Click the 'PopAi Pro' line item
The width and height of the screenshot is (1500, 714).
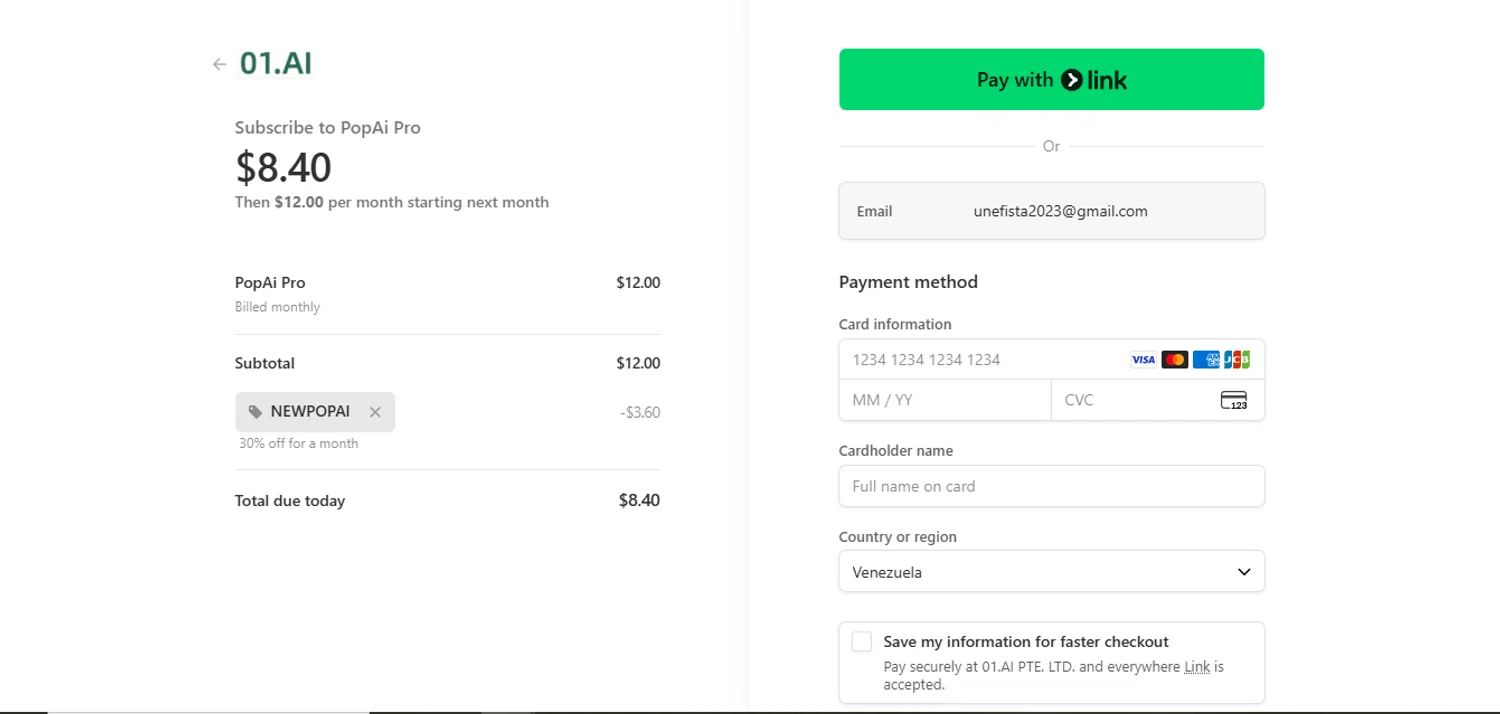(x=270, y=283)
